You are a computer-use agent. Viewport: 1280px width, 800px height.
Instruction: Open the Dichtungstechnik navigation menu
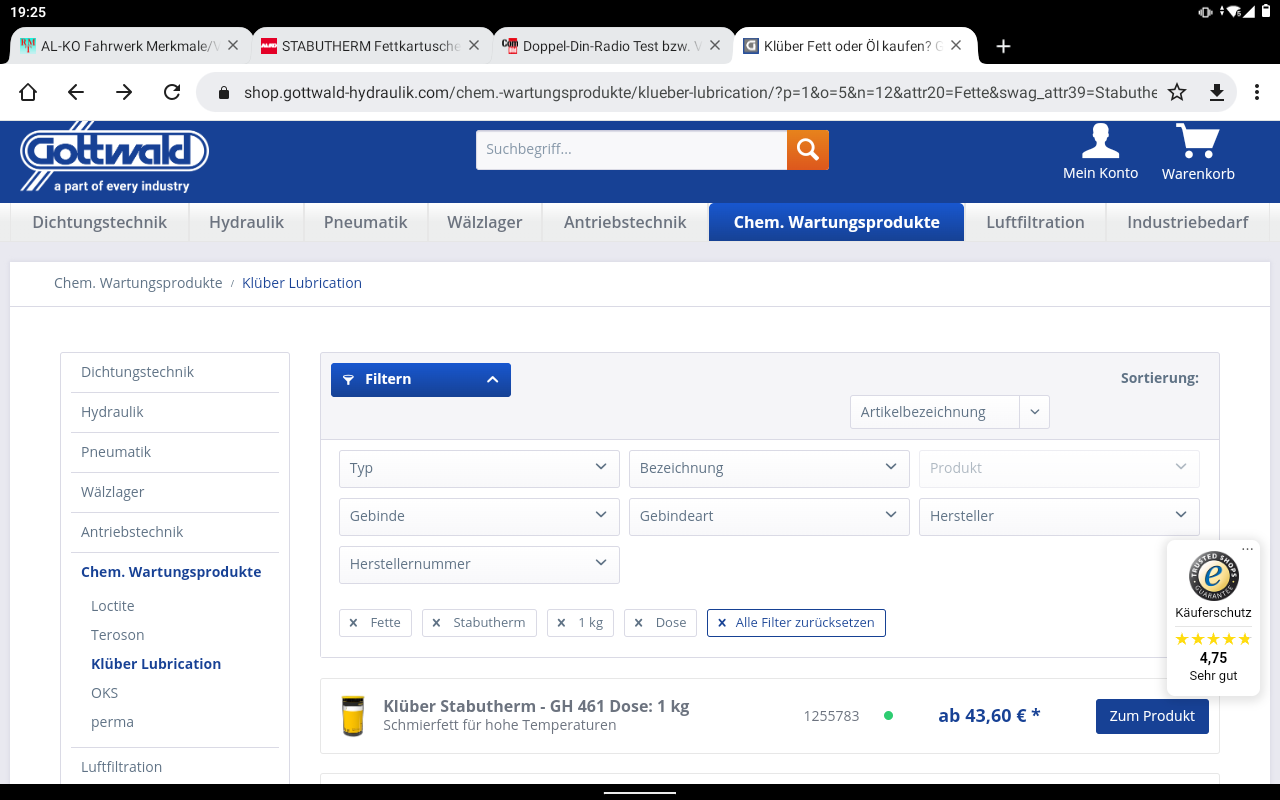click(x=99, y=222)
